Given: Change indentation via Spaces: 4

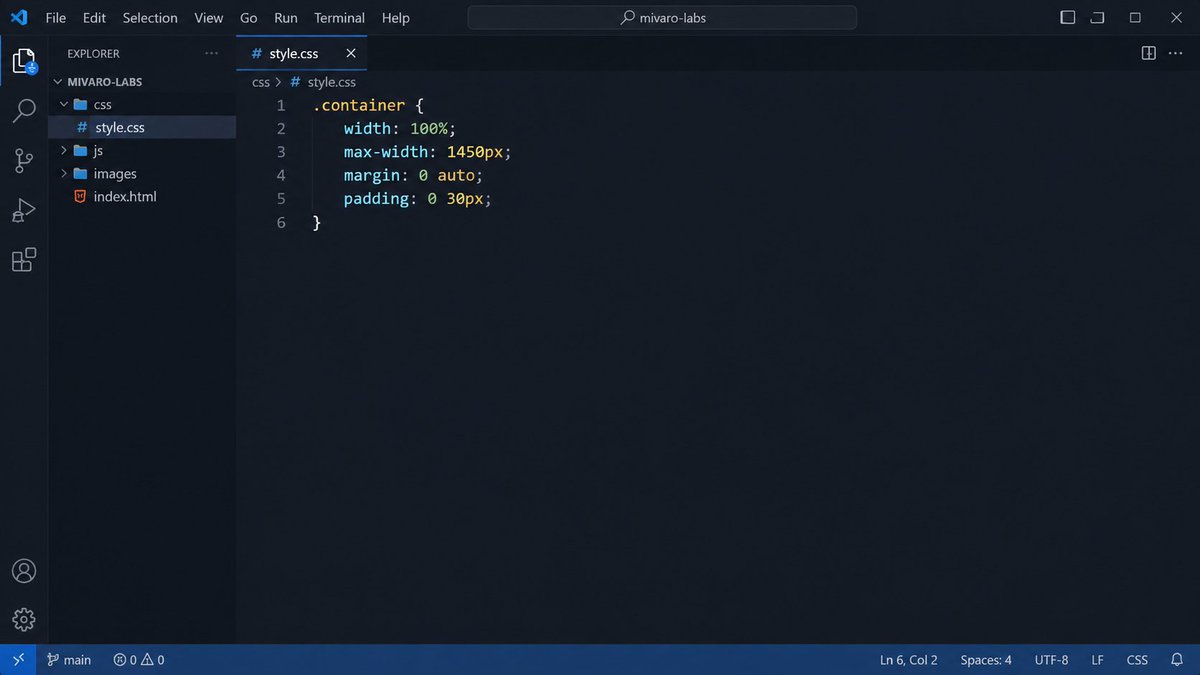Looking at the screenshot, I should (x=986, y=660).
